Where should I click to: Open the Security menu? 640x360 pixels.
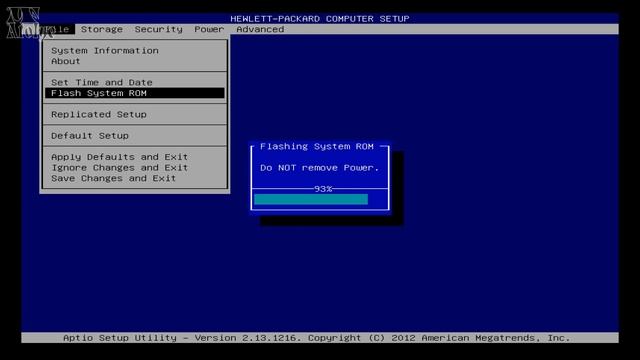tap(158, 29)
